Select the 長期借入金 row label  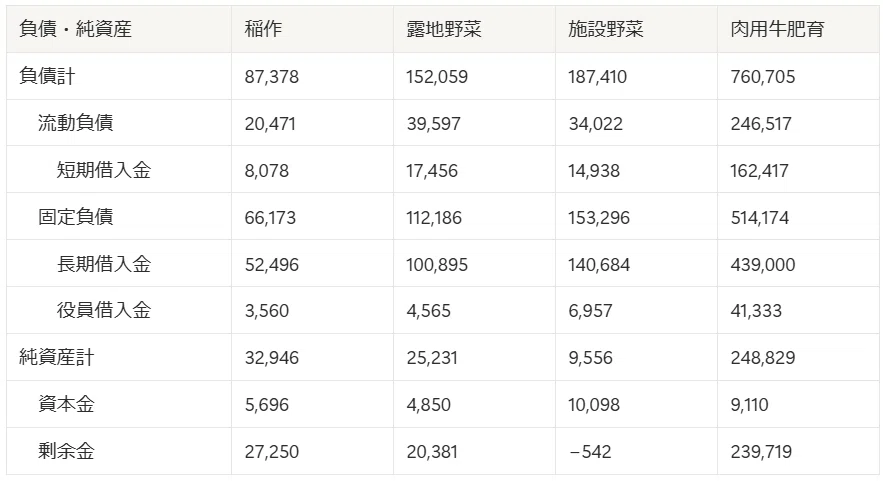coord(119,264)
